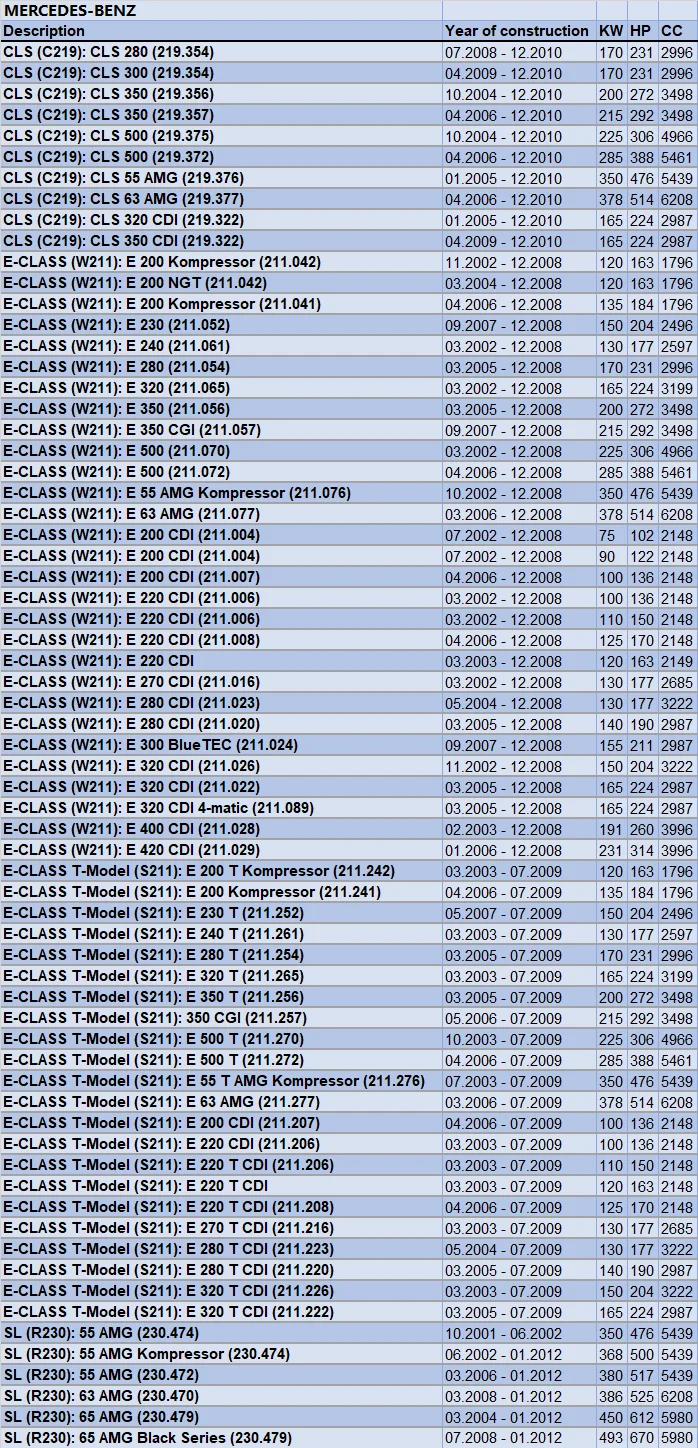The width and height of the screenshot is (698, 1448).
Task: Select the E 500 T (211.272) row
Action: [349, 1060]
